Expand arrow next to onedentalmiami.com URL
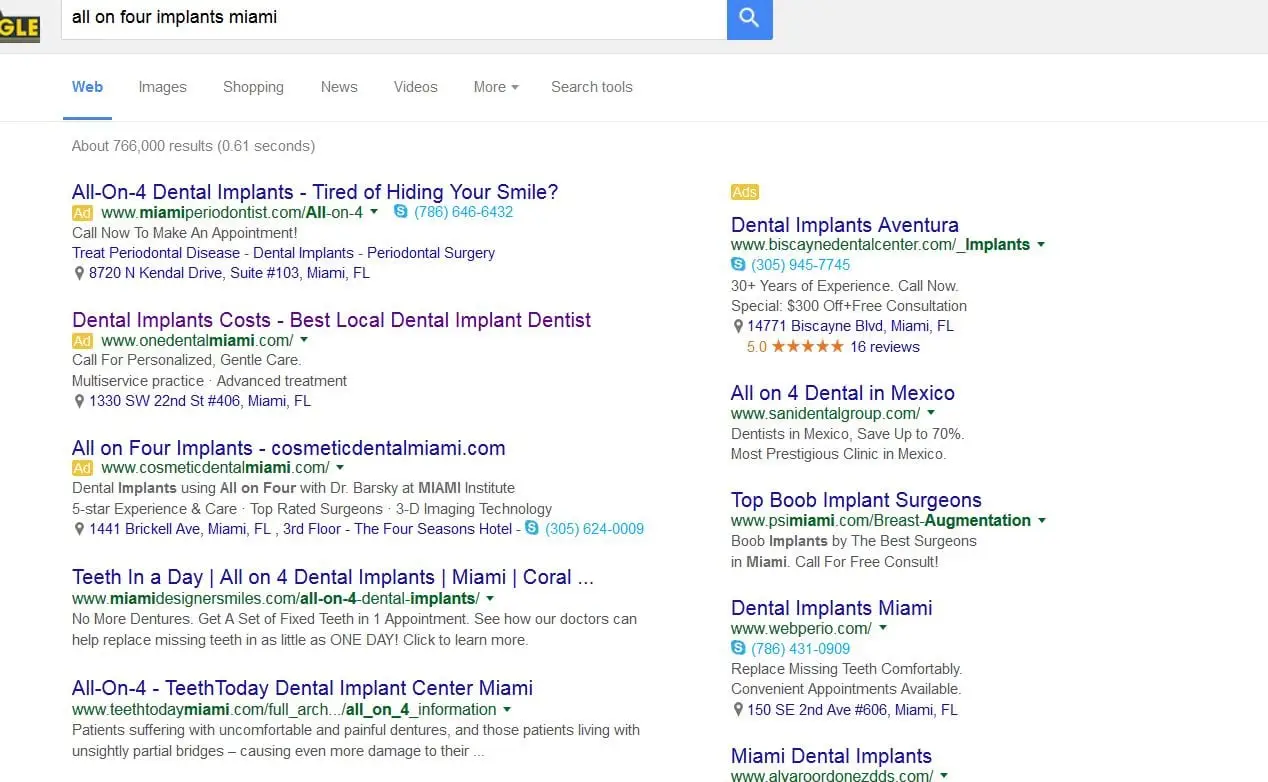This screenshot has width=1268, height=782. tap(305, 340)
